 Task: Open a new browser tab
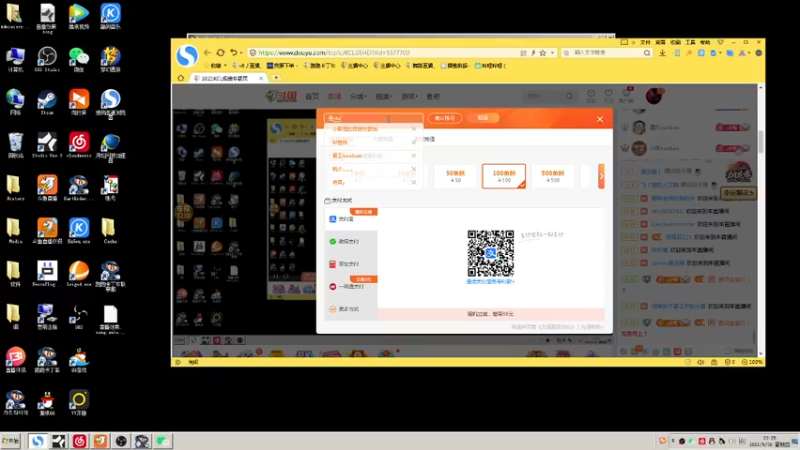click(276, 78)
